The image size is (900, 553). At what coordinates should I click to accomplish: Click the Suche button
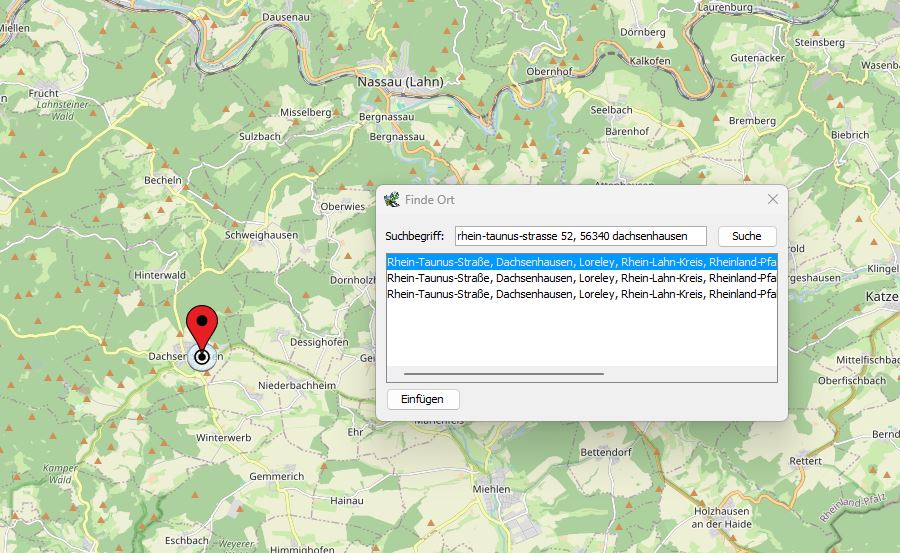[x=746, y=236]
